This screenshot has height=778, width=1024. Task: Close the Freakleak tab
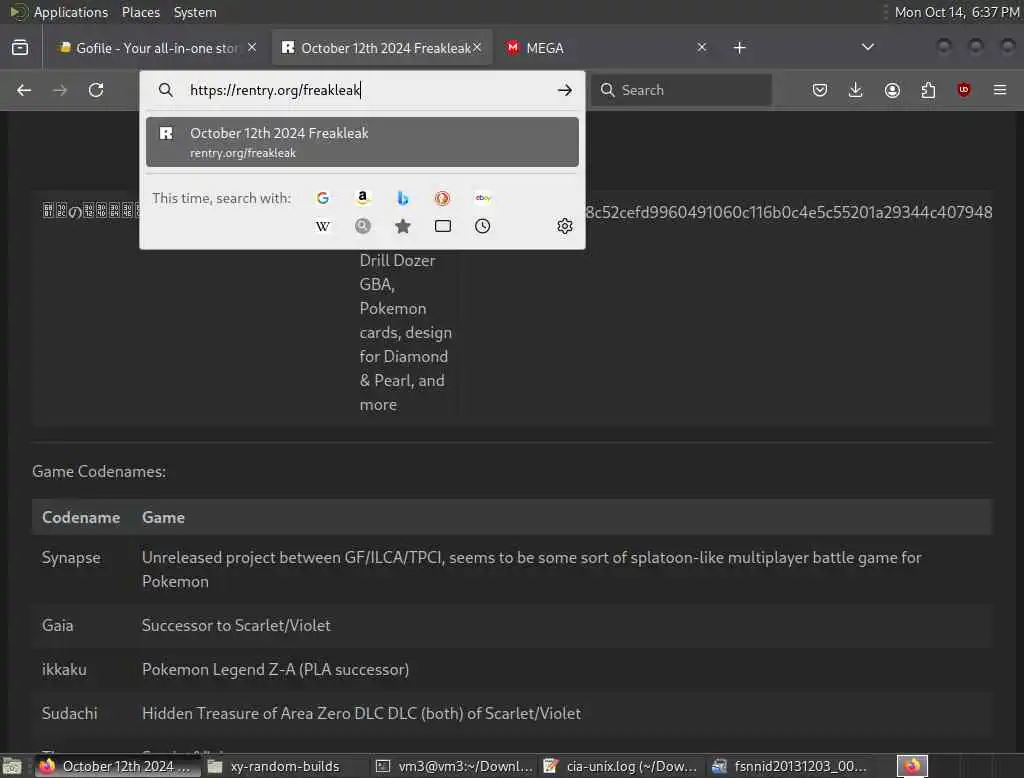tap(477, 48)
